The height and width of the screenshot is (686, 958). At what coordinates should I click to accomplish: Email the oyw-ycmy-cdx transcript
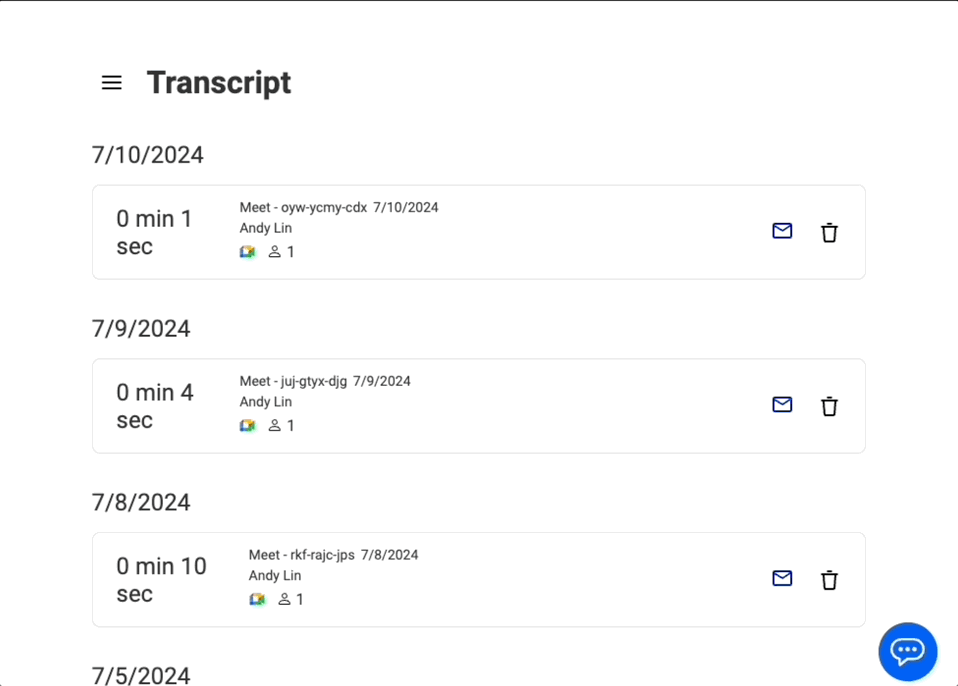782,231
